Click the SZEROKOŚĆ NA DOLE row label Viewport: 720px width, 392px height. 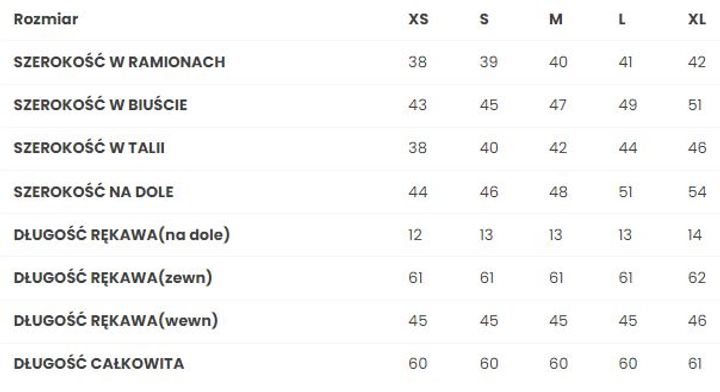(94, 191)
